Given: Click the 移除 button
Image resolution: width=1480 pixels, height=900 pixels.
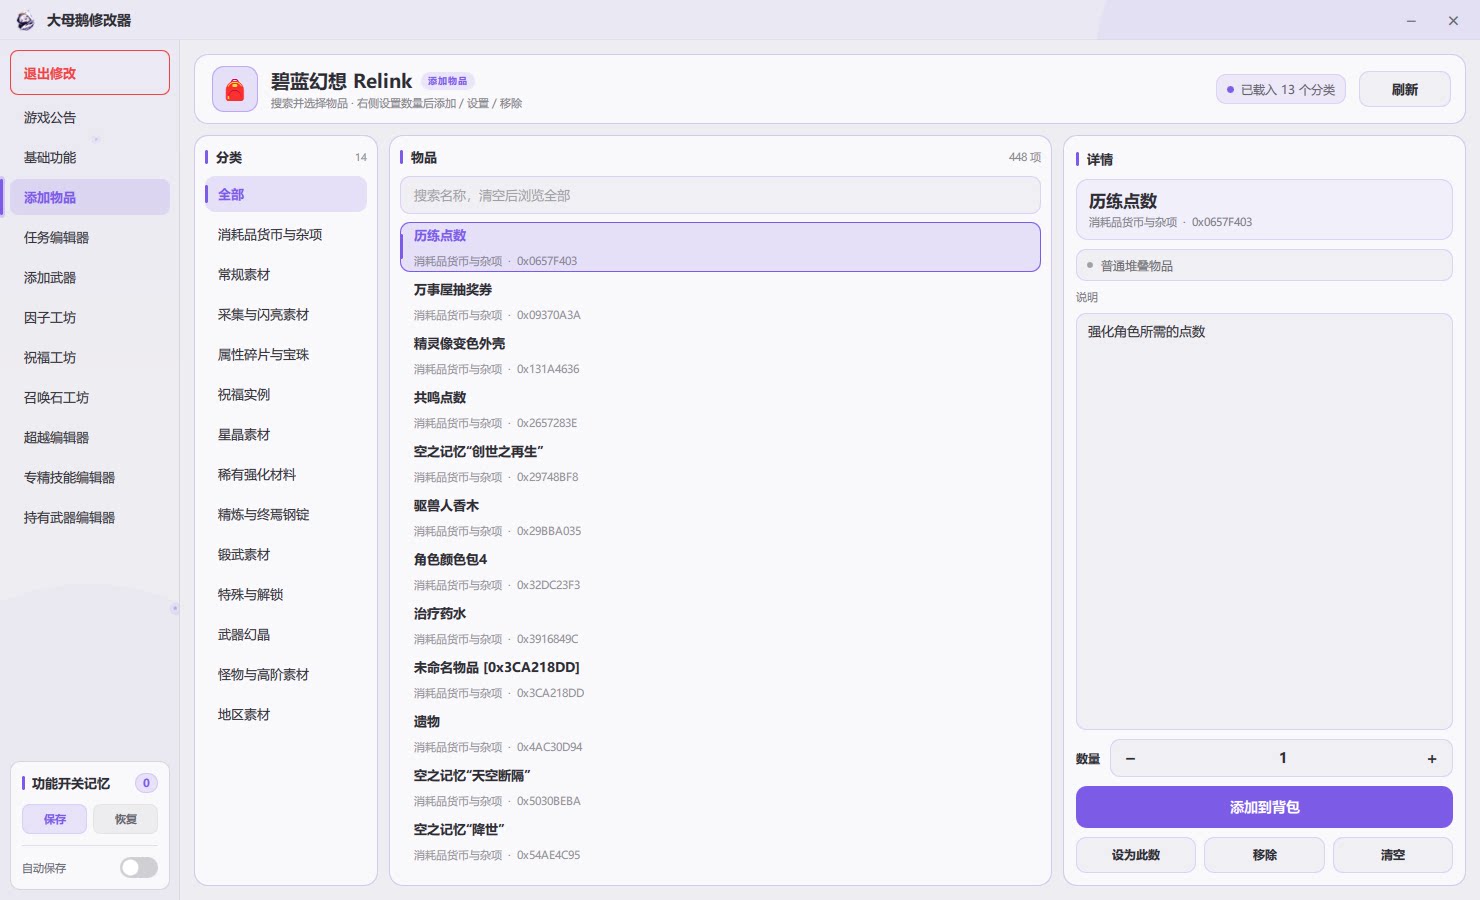Looking at the screenshot, I should [1264, 855].
